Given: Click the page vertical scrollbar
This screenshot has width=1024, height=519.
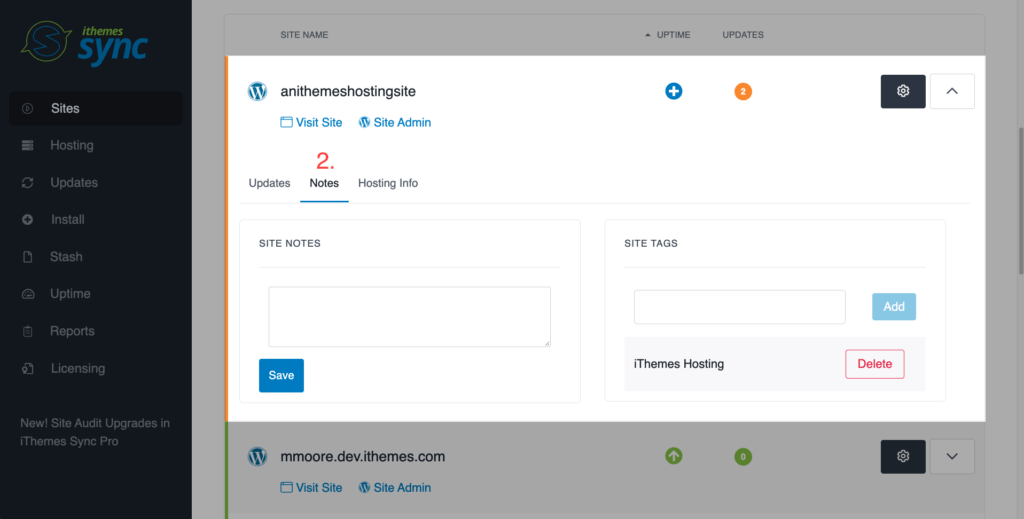Looking at the screenshot, I should tap(1020, 201).
